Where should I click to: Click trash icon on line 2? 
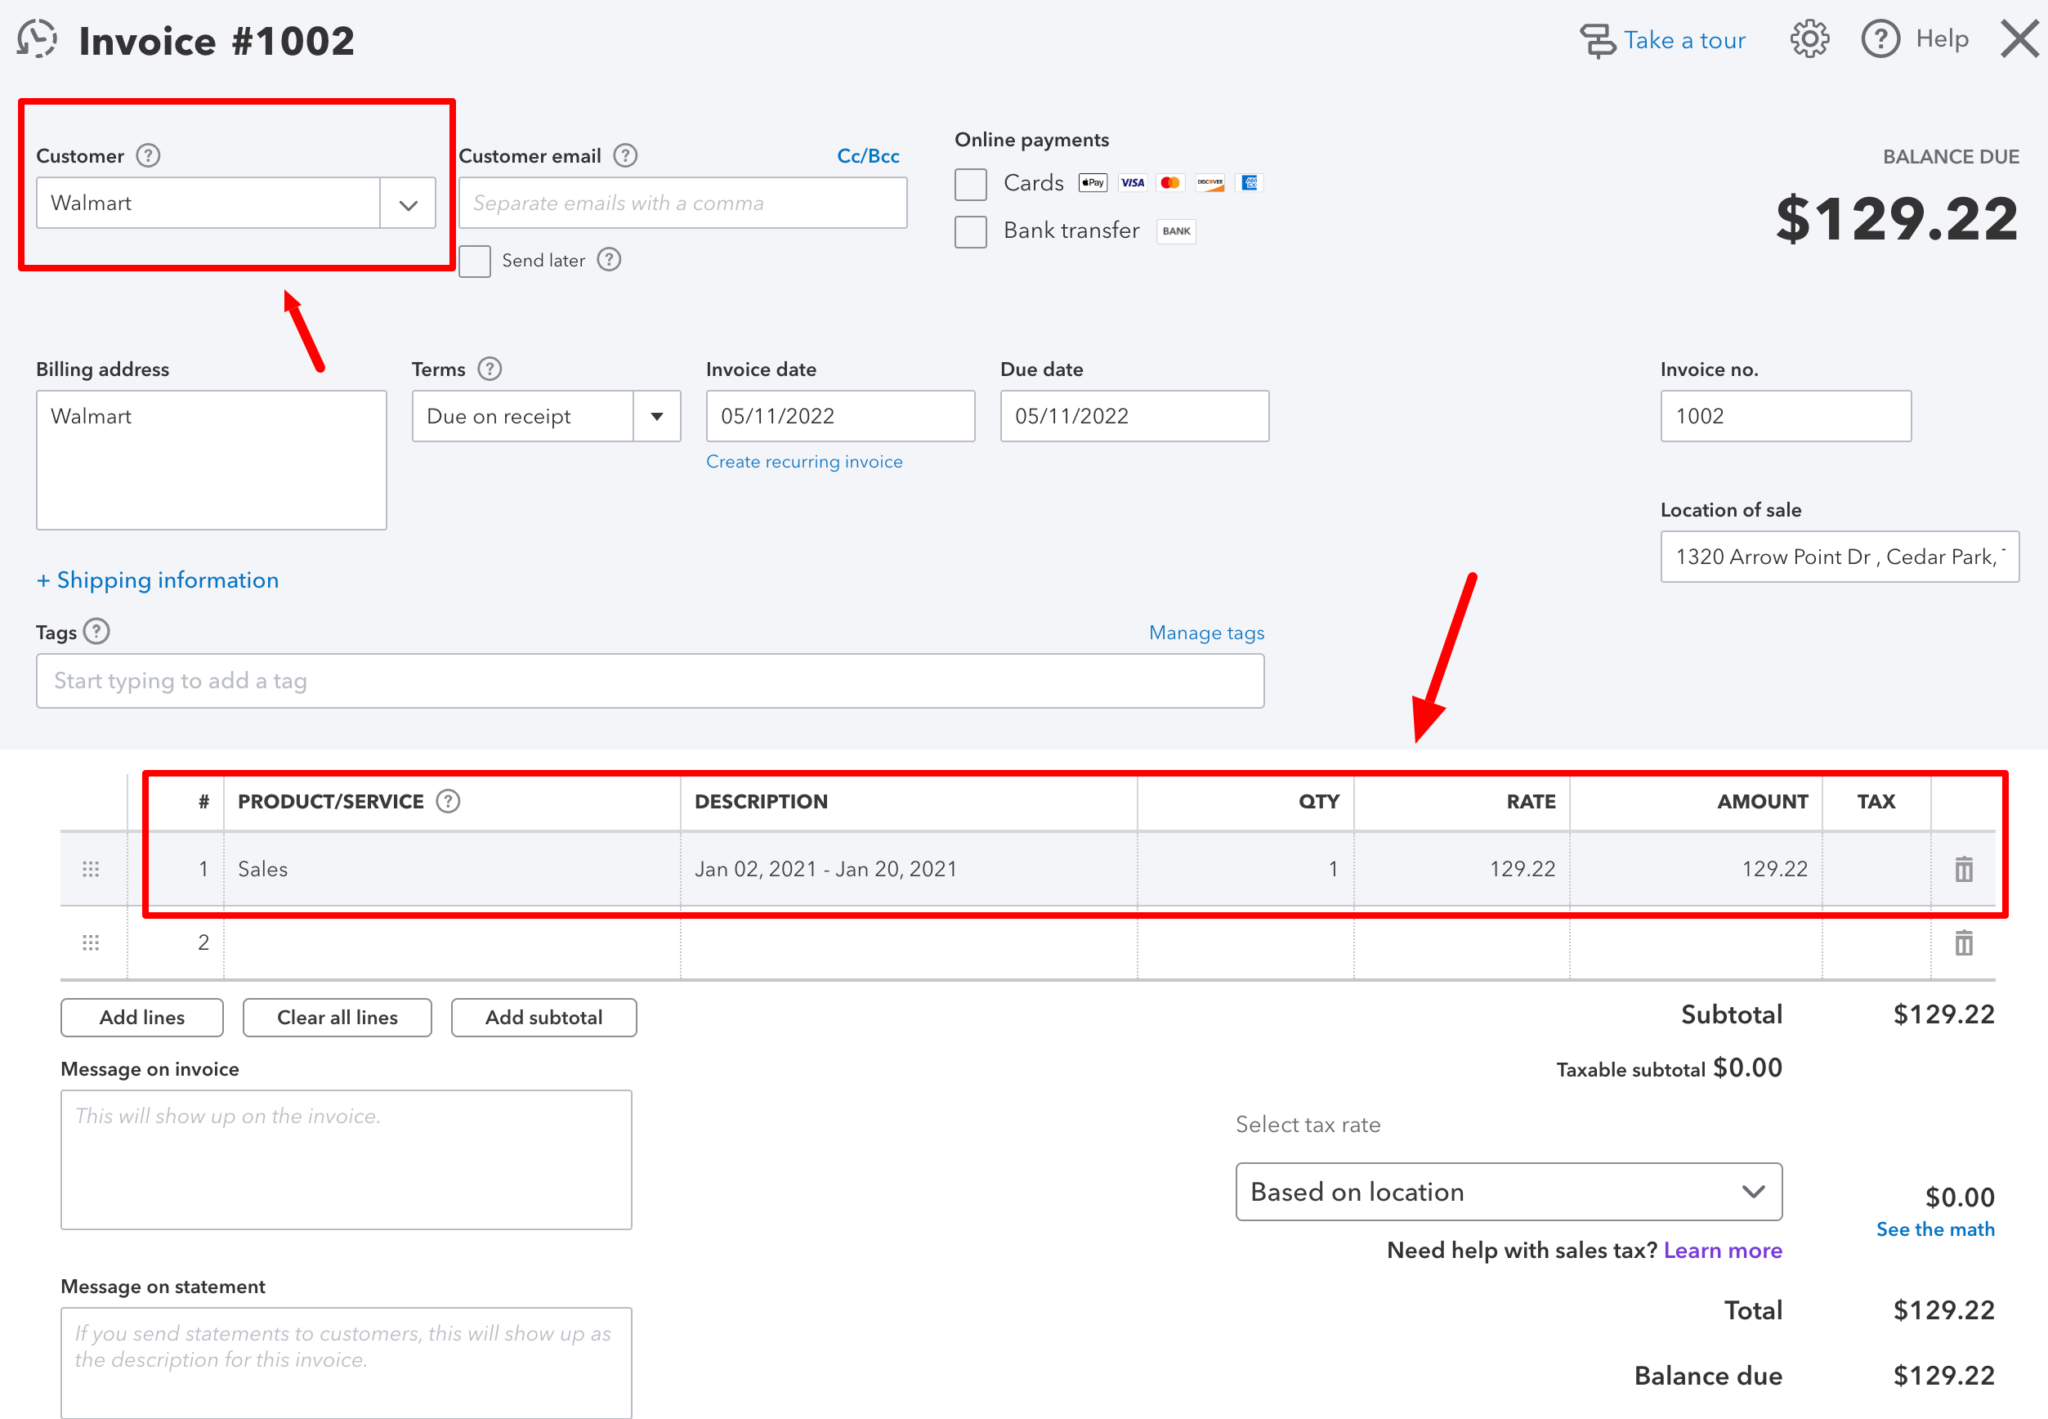click(1963, 943)
